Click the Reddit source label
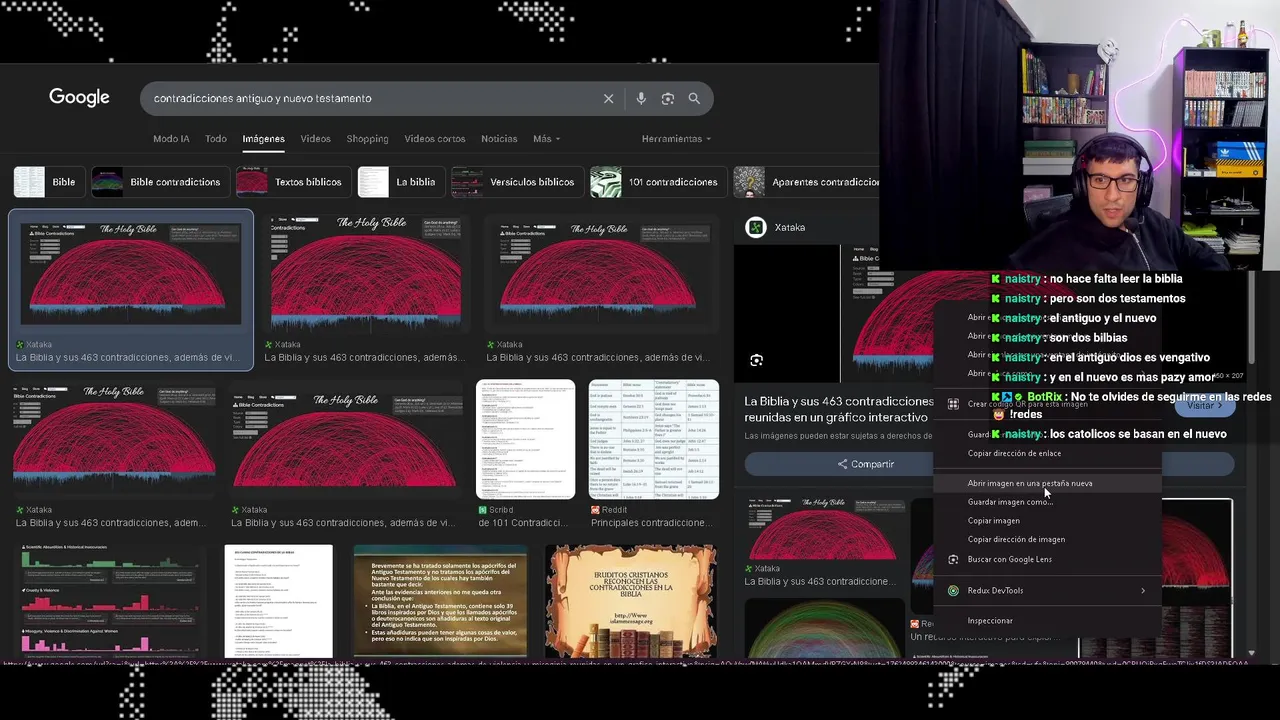 pyautogui.click(x=615, y=510)
